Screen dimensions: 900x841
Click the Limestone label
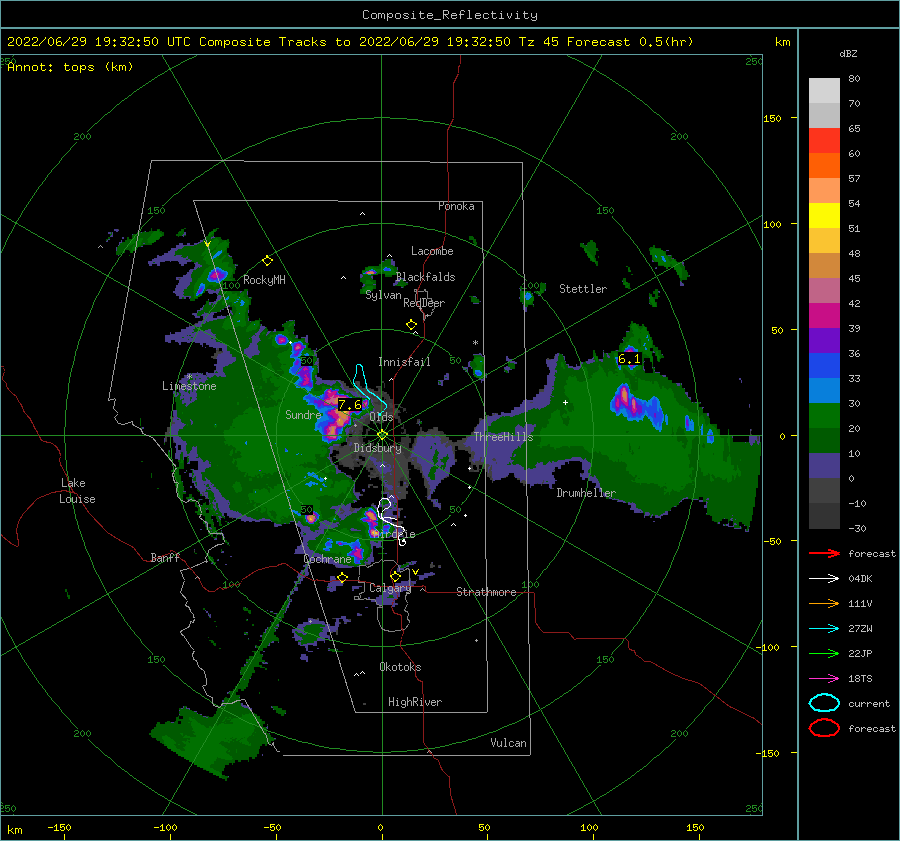coord(189,386)
